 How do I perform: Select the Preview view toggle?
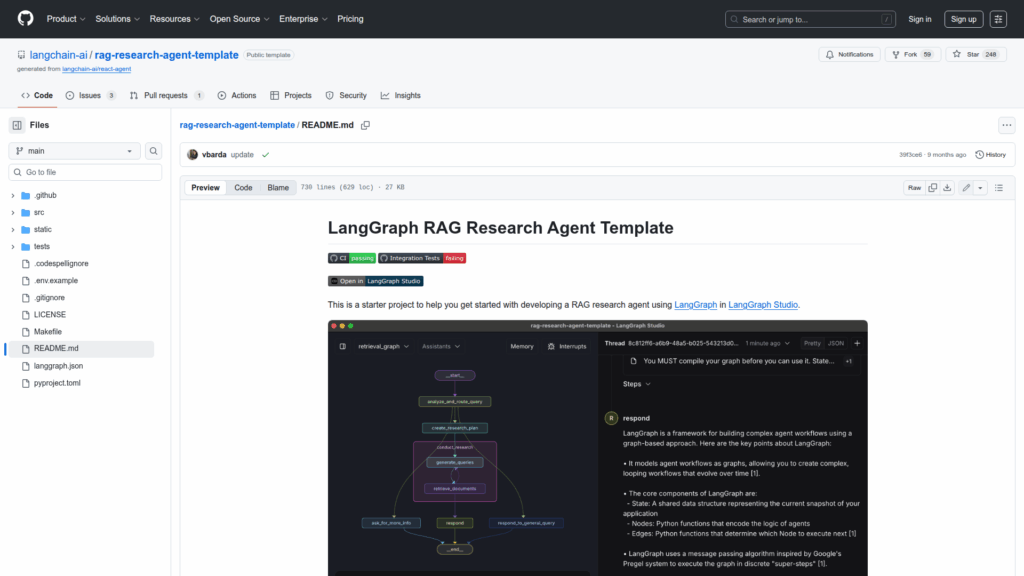(205, 188)
